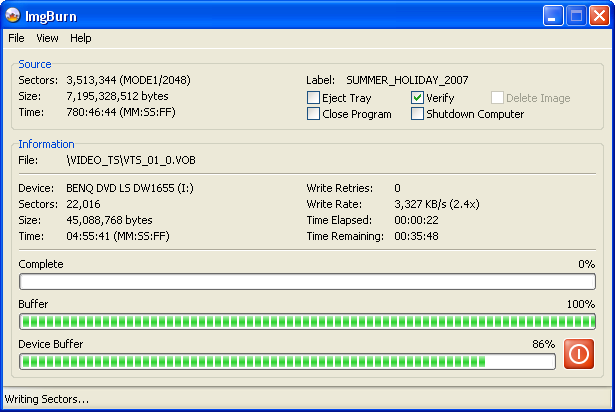Click source time 780:46:44 (MM:SS:FF)
Image resolution: width=615 pixels, height=412 pixels.
tap(121, 112)
